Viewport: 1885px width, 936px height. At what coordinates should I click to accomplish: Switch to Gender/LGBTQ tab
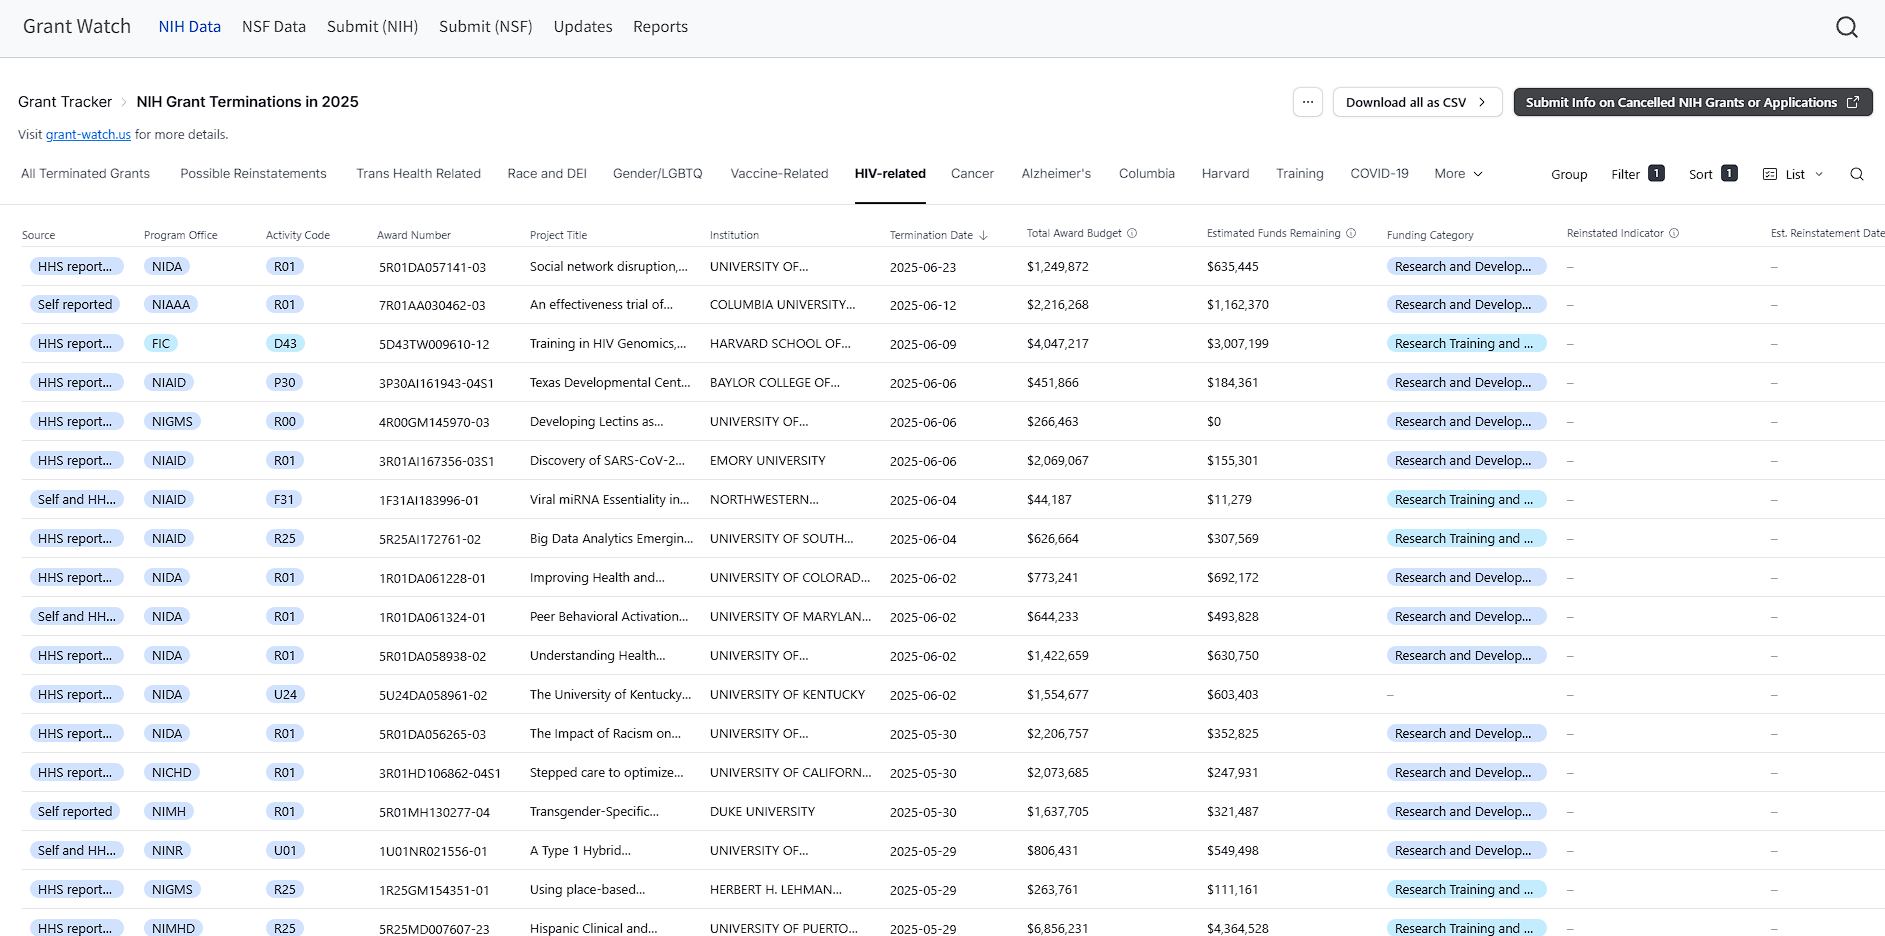pos(658,173)
